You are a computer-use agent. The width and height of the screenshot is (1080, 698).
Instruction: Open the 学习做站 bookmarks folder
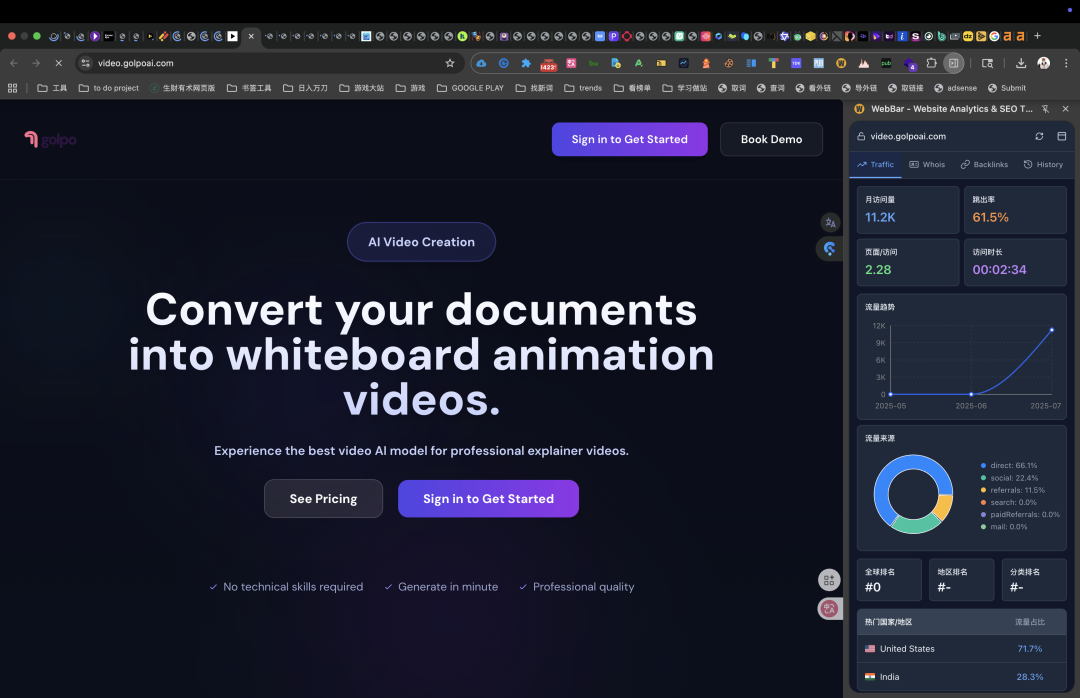685,88
